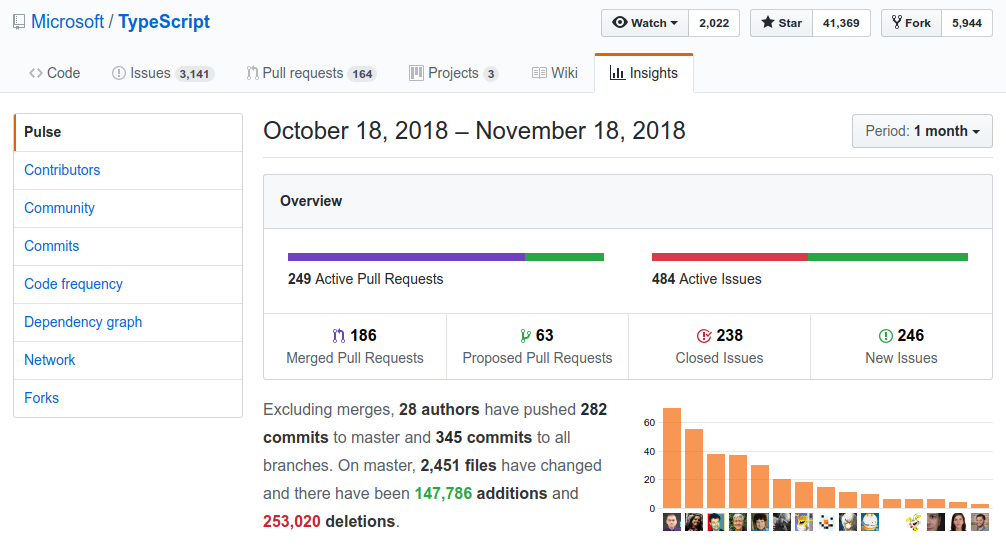This screenshot has height=553, width=1006.
Task: Click 238 Closed Issues
Action: click(x=719, y=346)
